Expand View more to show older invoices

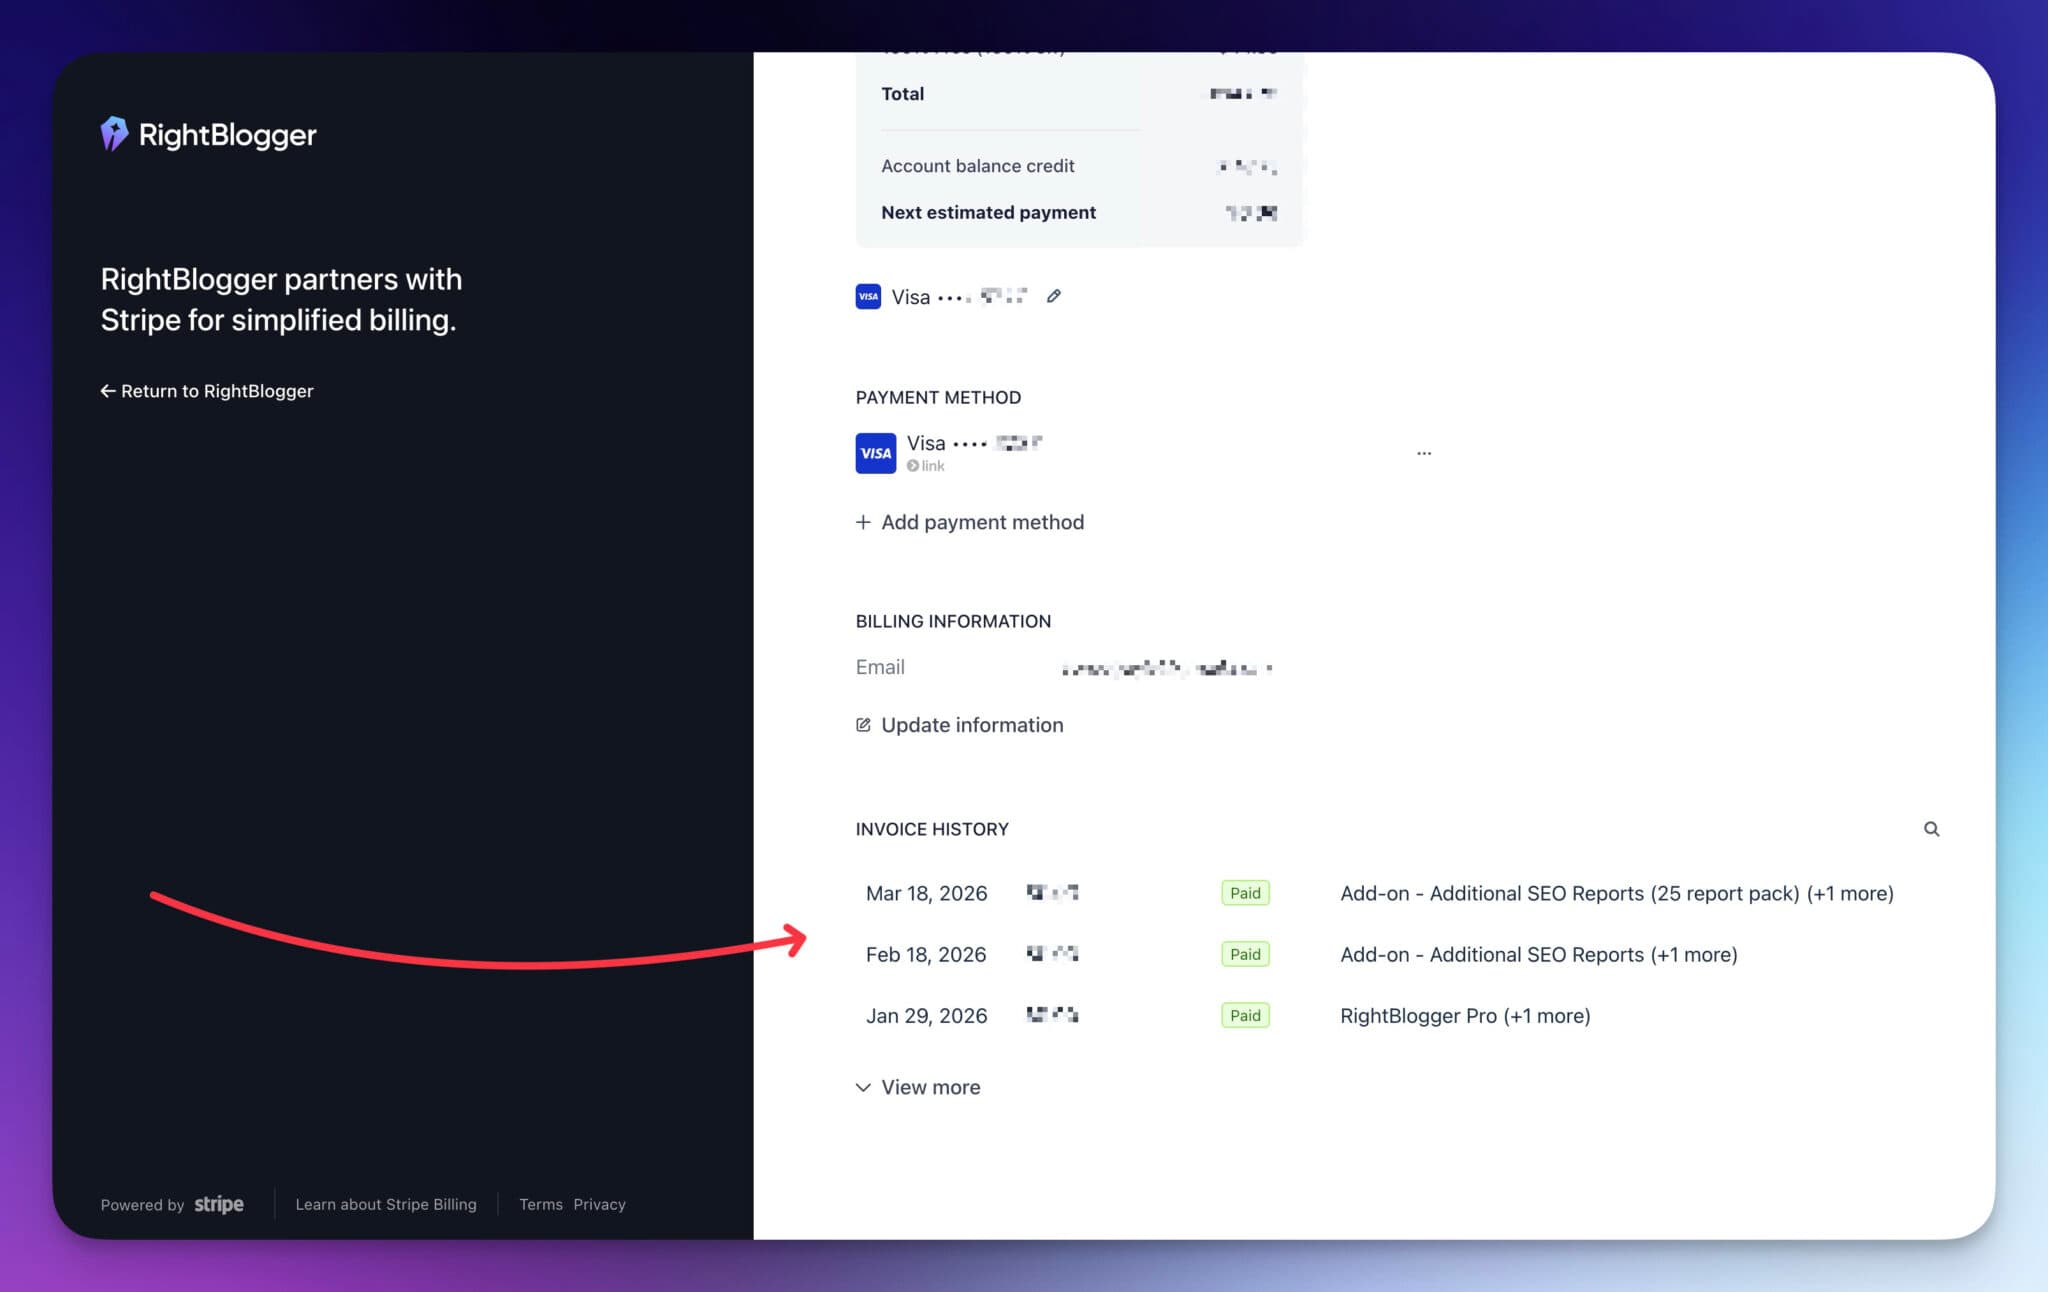pyautogui.click(x=930, y=1087)
